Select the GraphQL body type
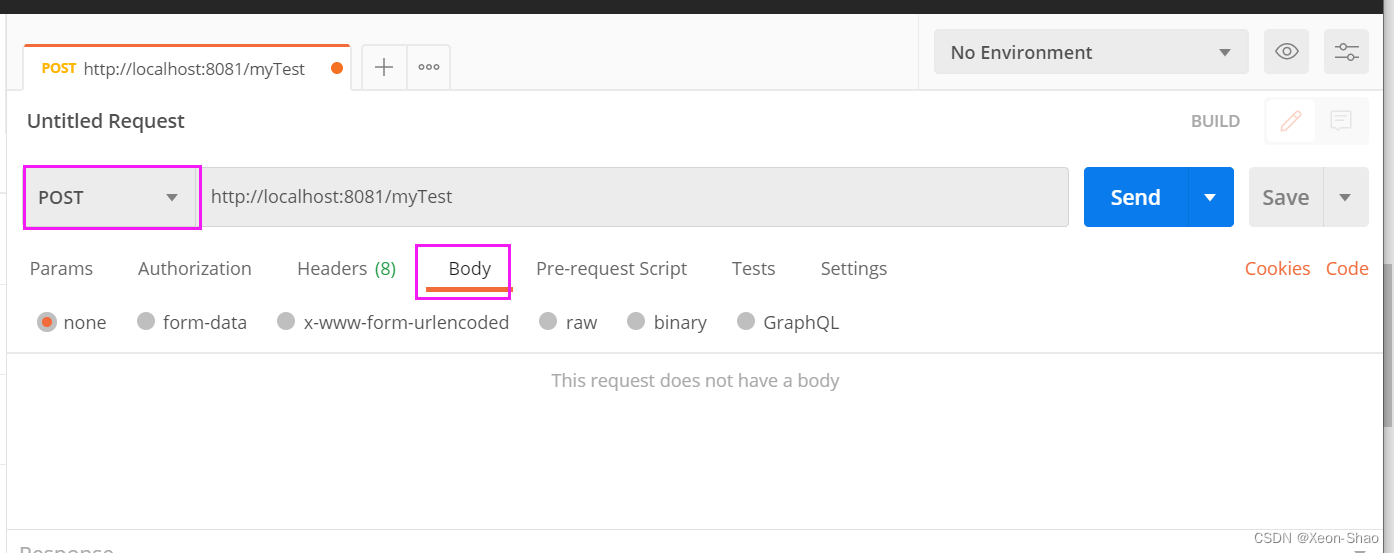This screenshot has height=553, width=1394. (x=788, y=322)
